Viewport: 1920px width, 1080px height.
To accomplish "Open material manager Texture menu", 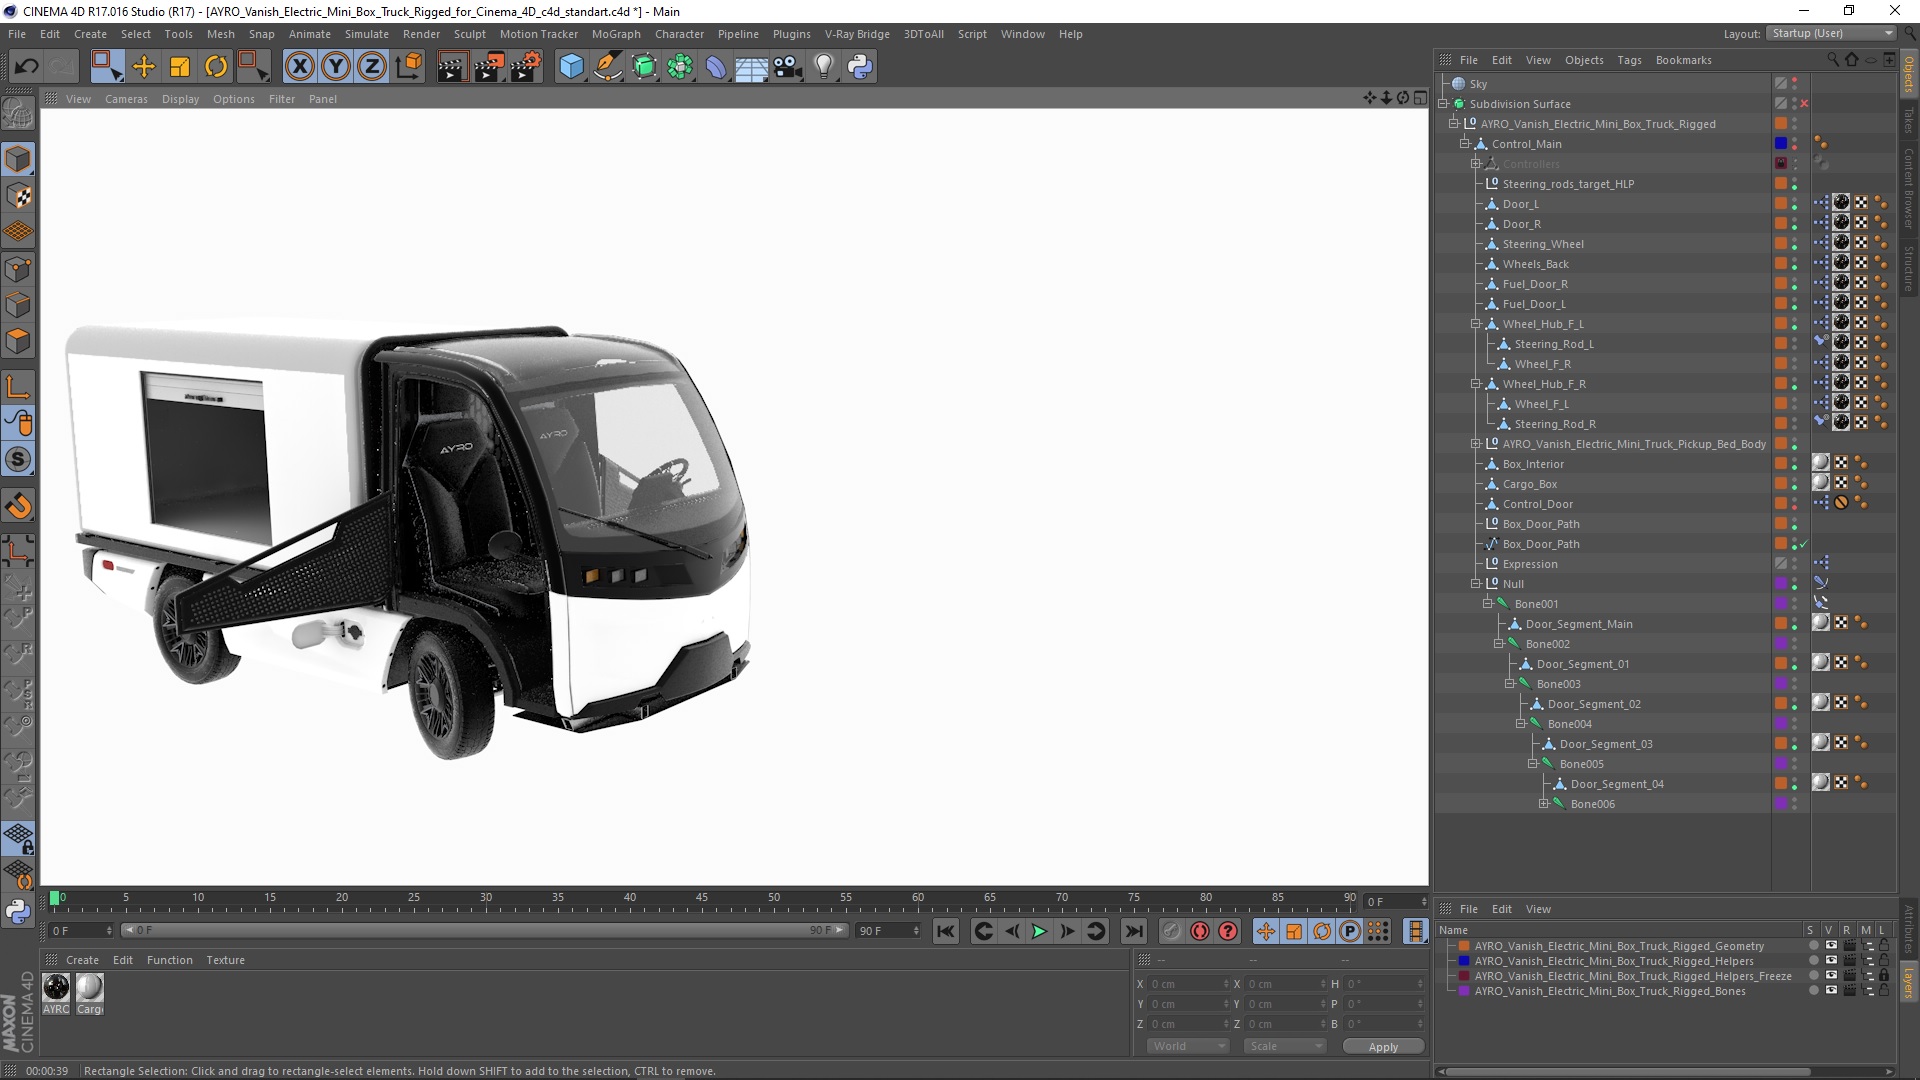I will tap(225, 960).
